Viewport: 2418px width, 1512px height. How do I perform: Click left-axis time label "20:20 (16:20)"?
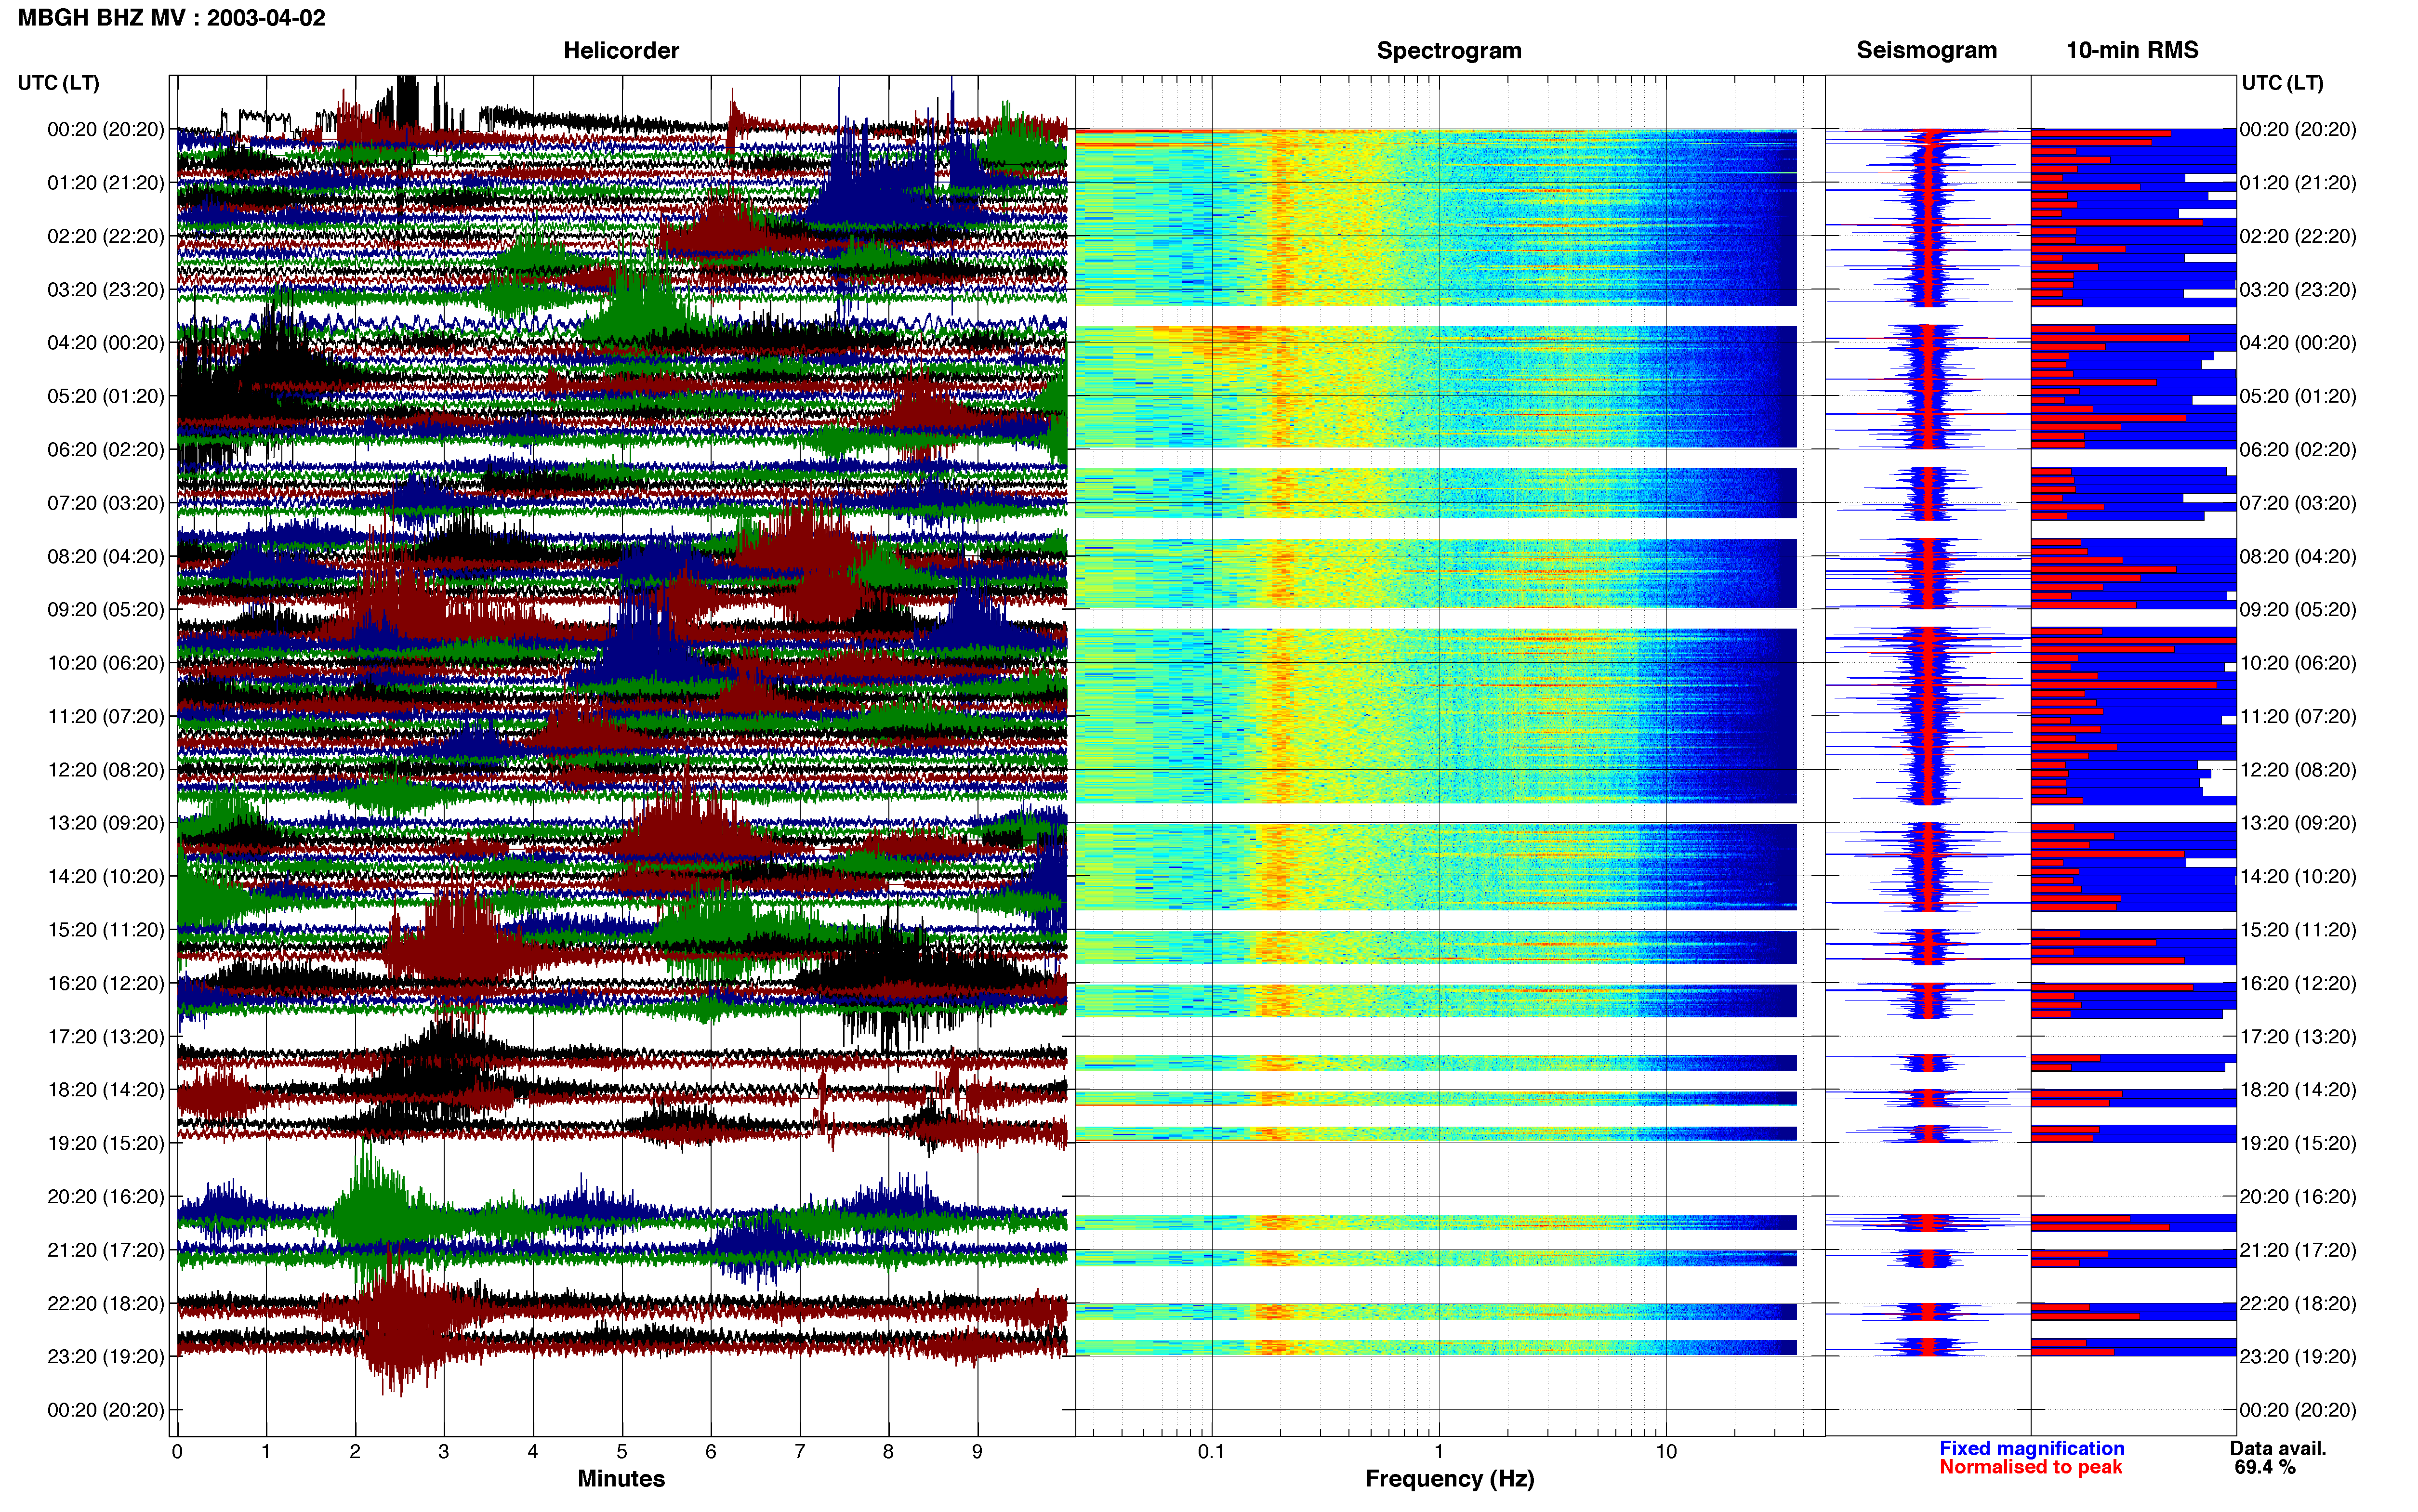tap(106, 1196)
